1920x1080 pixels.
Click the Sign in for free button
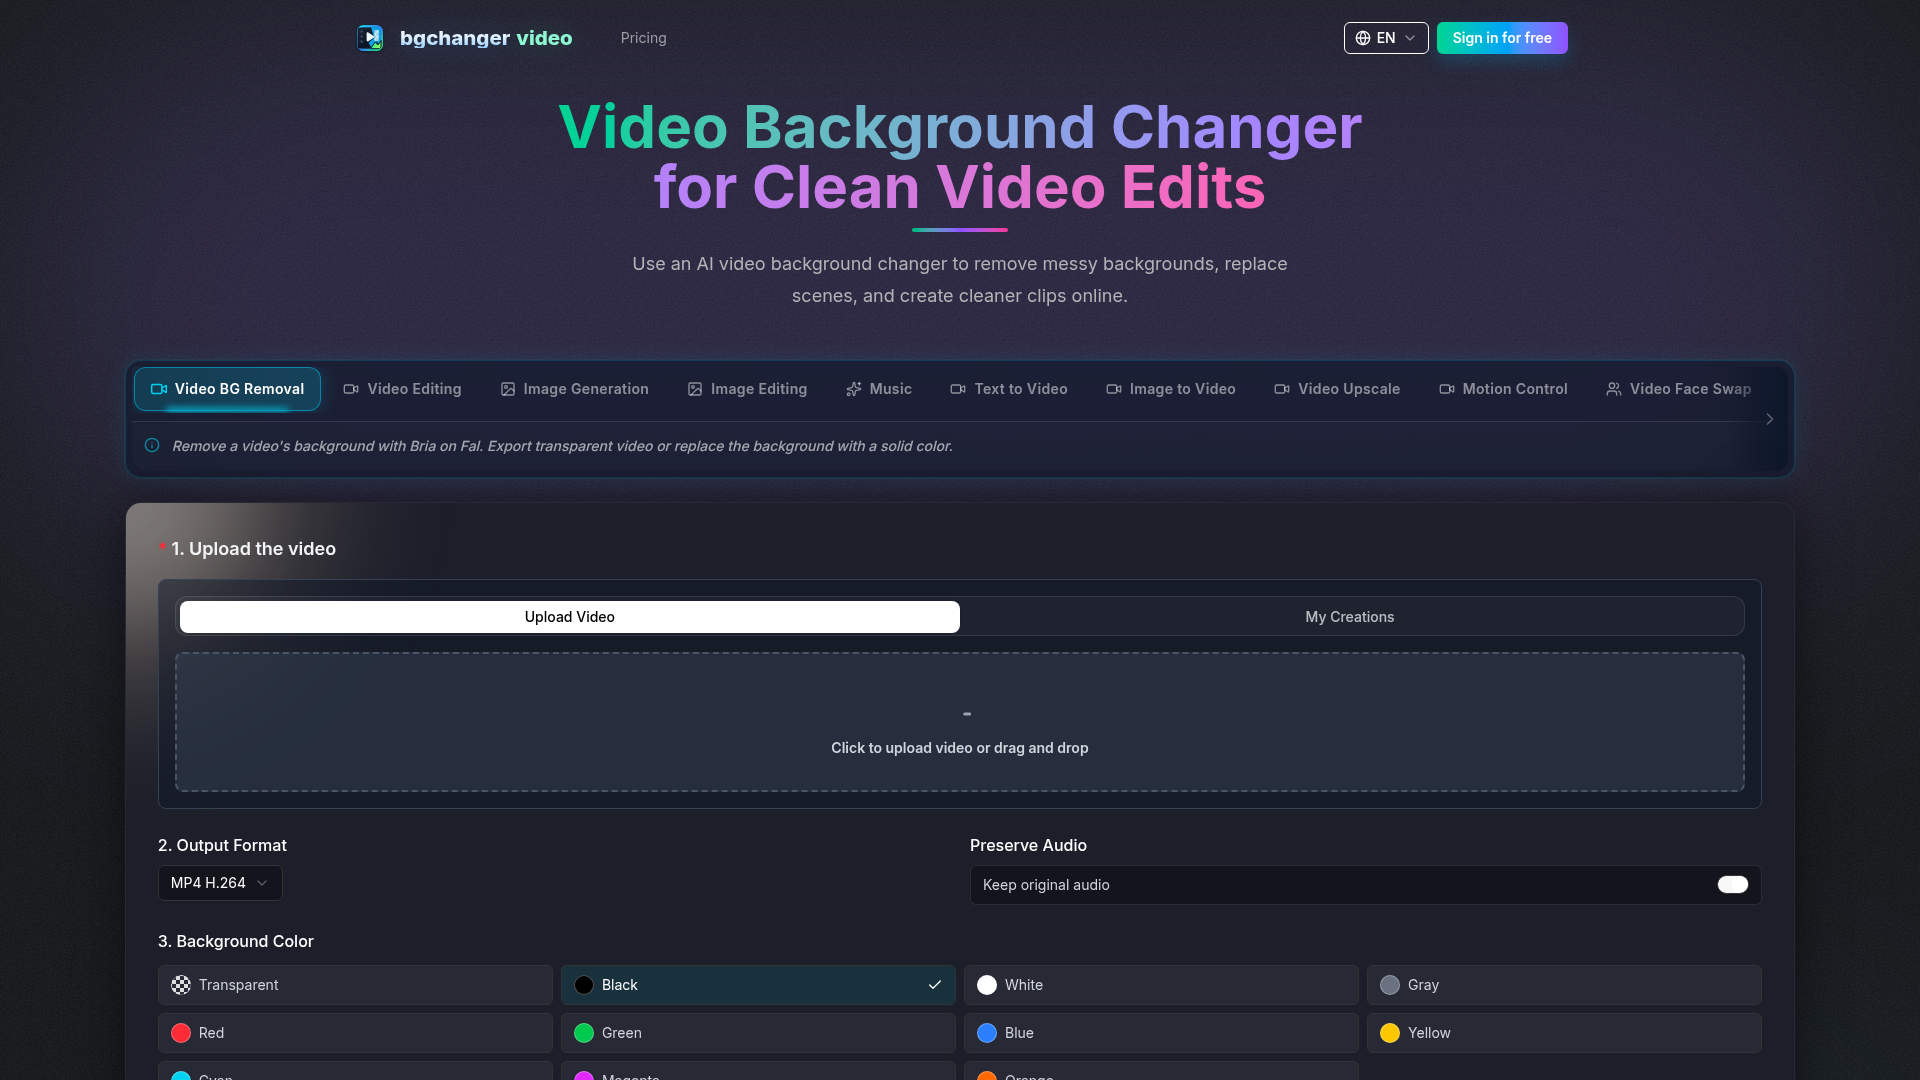tap(1502, 38)
